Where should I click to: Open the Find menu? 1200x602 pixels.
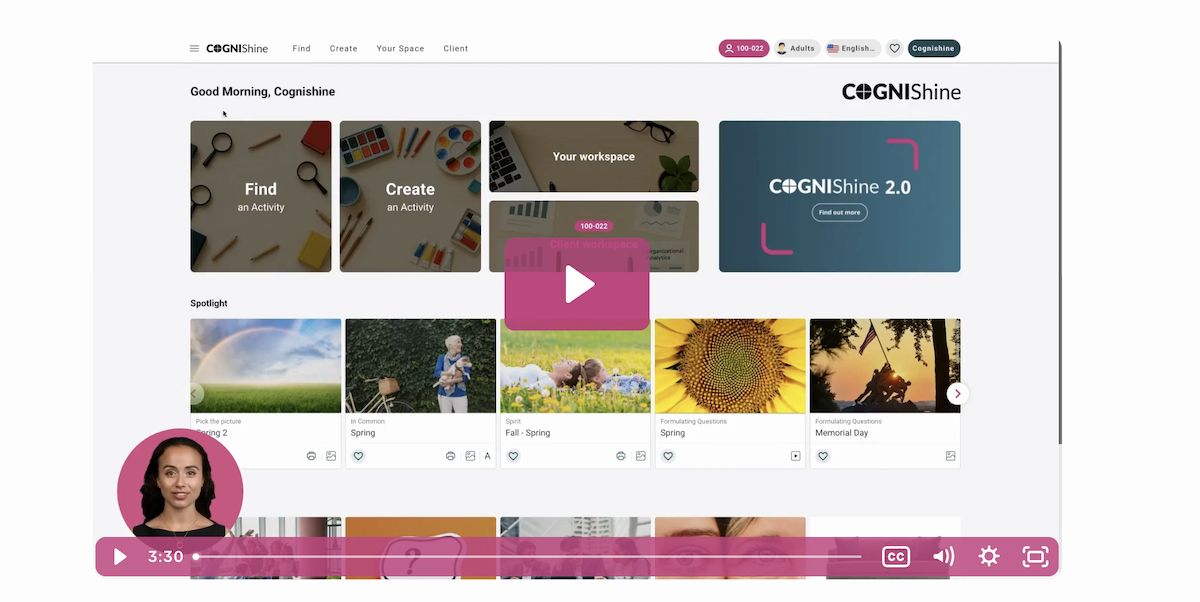(301, 48)
